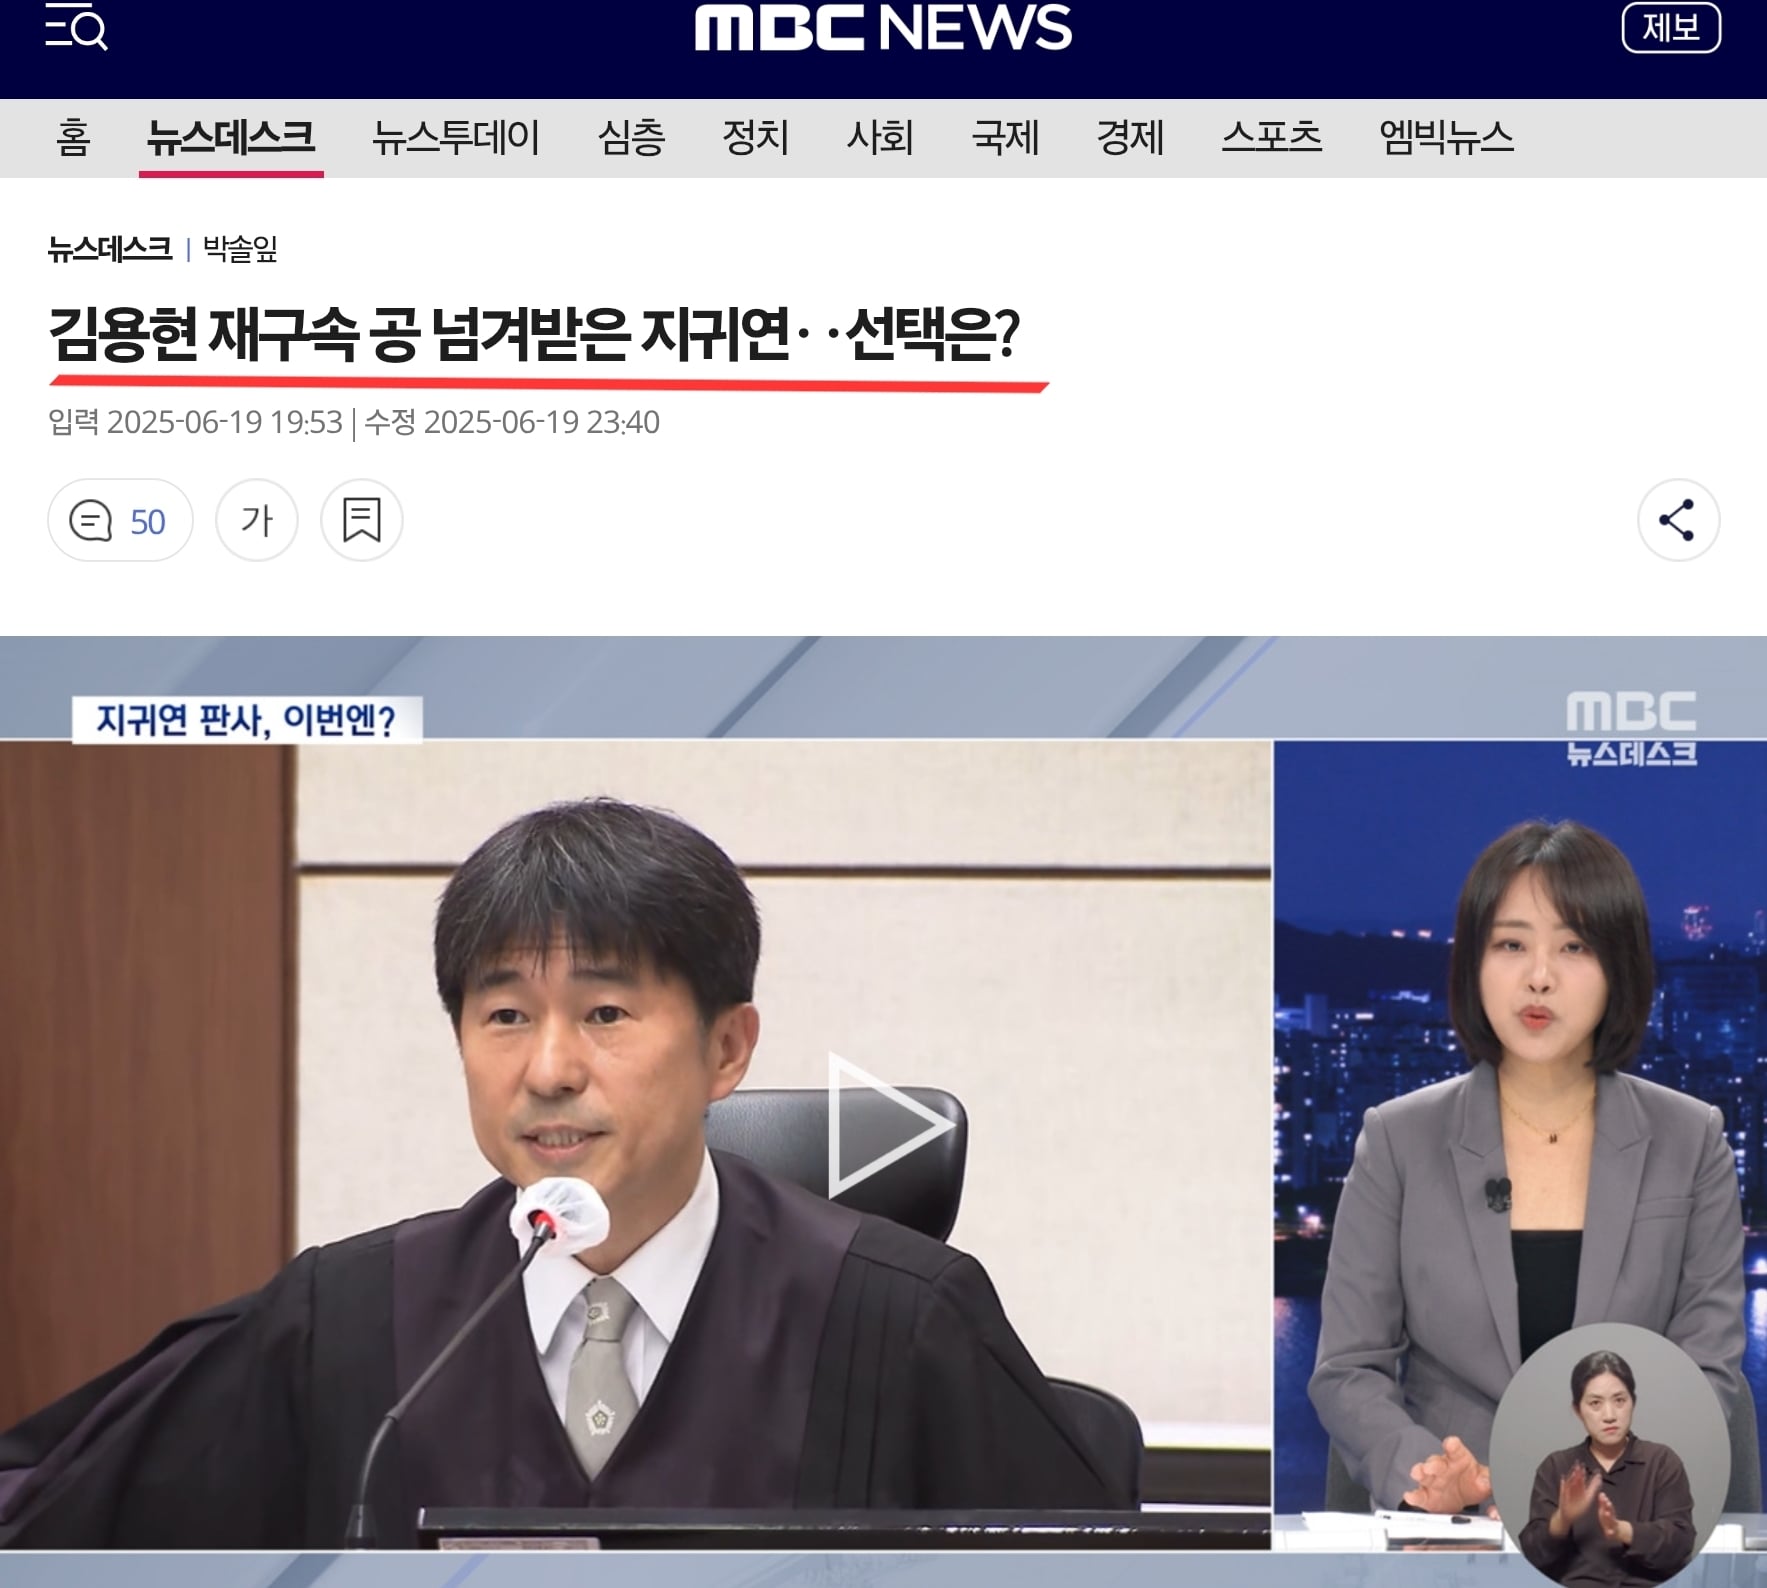Switch to the 뉴스투데이 tab
The image size is (1767, 1588).
pyautogui.click(x=456, y=137)
